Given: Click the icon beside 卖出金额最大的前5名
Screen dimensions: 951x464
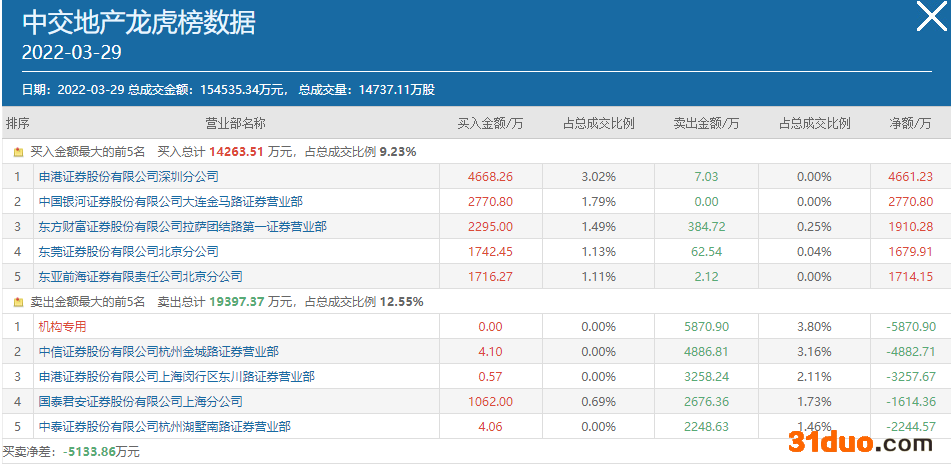Looking at the screenshot, I should click(18, 302).
